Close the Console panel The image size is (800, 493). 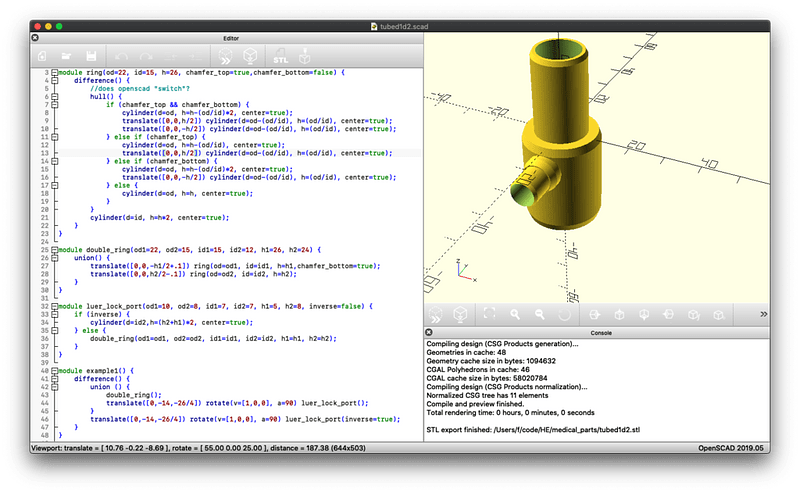[429, 332]
